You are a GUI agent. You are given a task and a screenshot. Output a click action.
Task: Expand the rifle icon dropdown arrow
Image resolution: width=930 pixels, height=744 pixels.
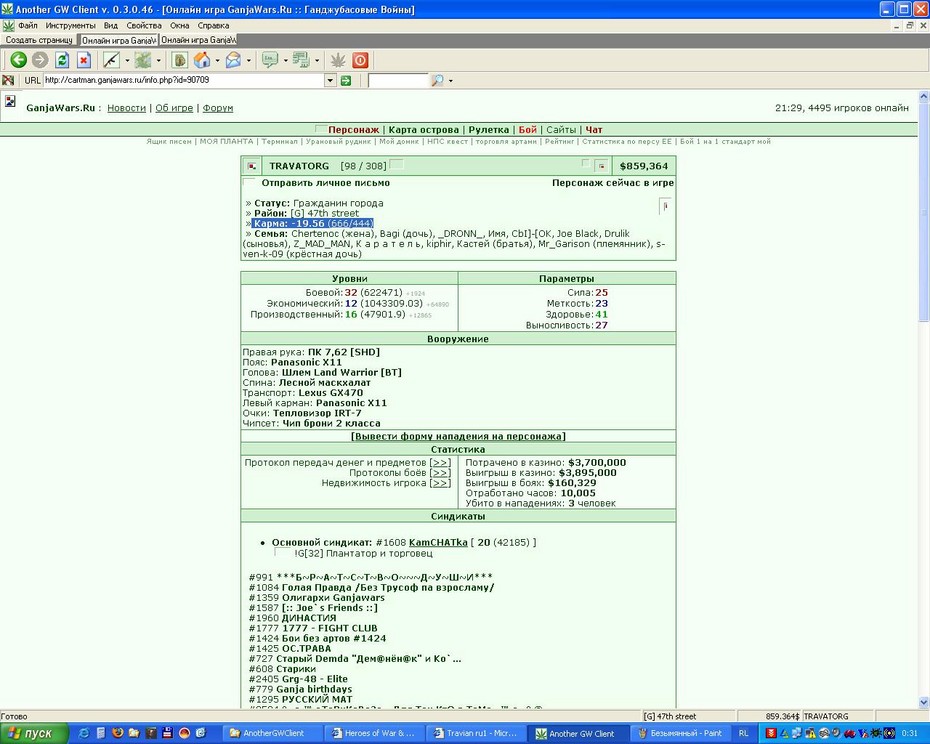[x=127, y=61]
